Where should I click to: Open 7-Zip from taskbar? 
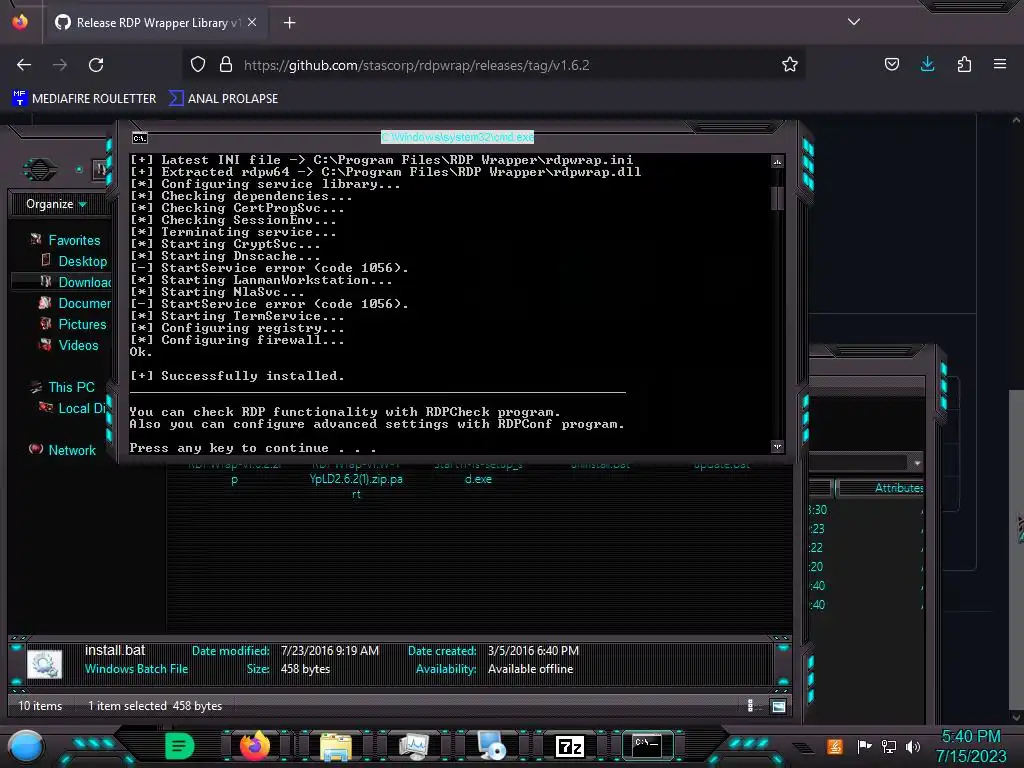569,746
